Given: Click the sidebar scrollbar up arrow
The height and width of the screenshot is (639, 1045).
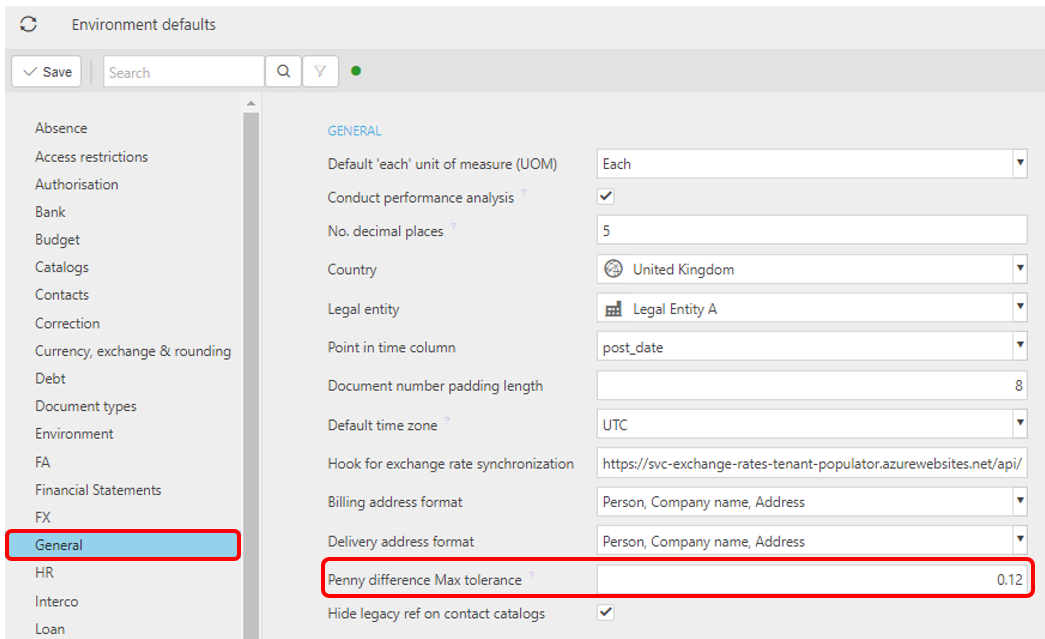Looking at the screenshot, I should click(x=251, y=103).
